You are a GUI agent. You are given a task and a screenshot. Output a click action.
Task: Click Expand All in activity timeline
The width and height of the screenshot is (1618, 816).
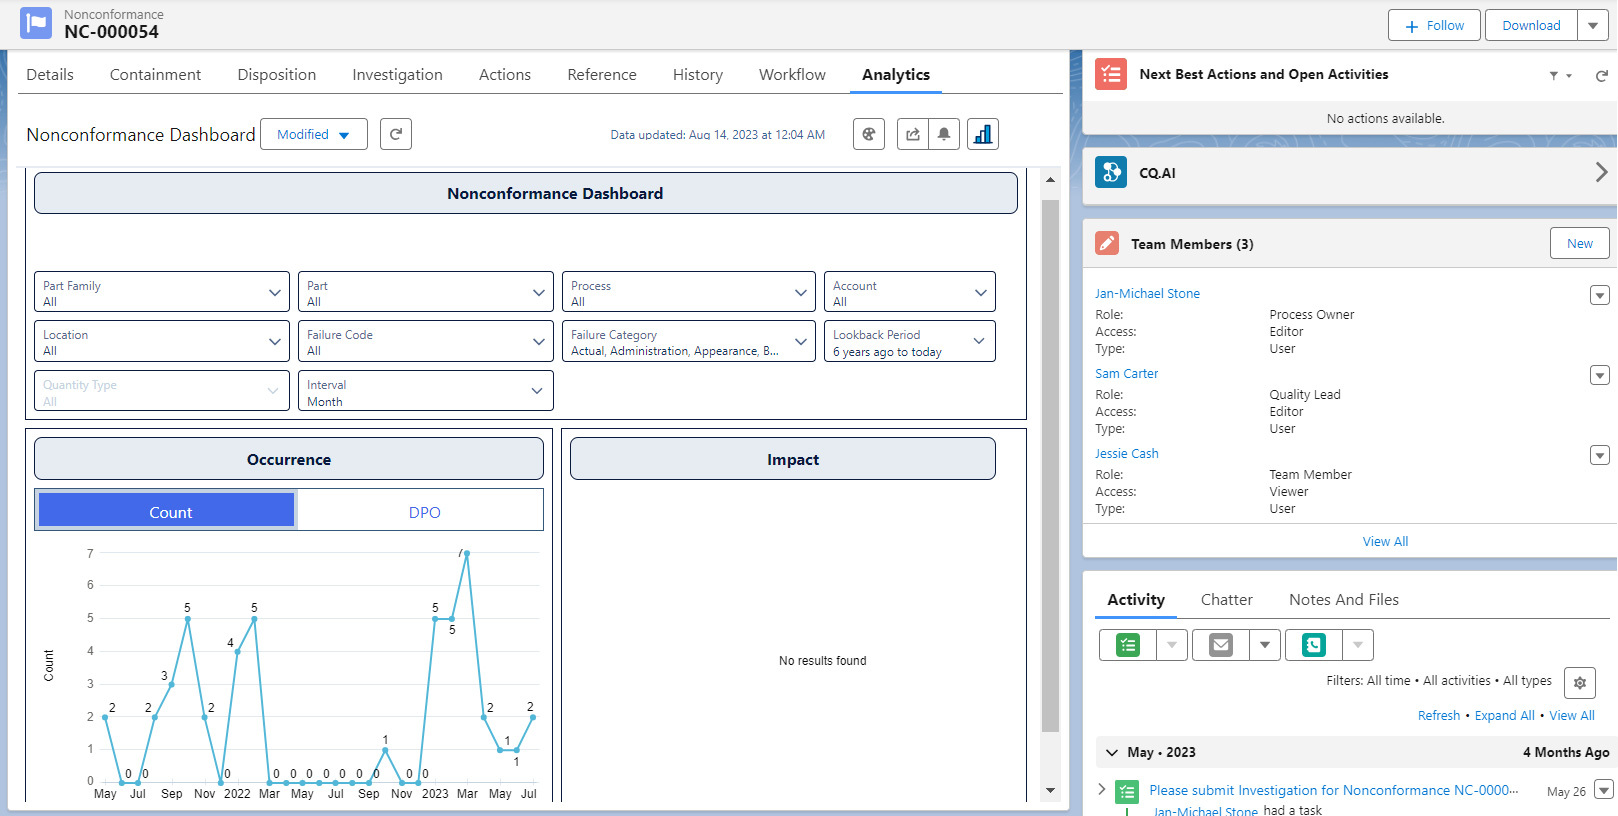coord(1504,716)
